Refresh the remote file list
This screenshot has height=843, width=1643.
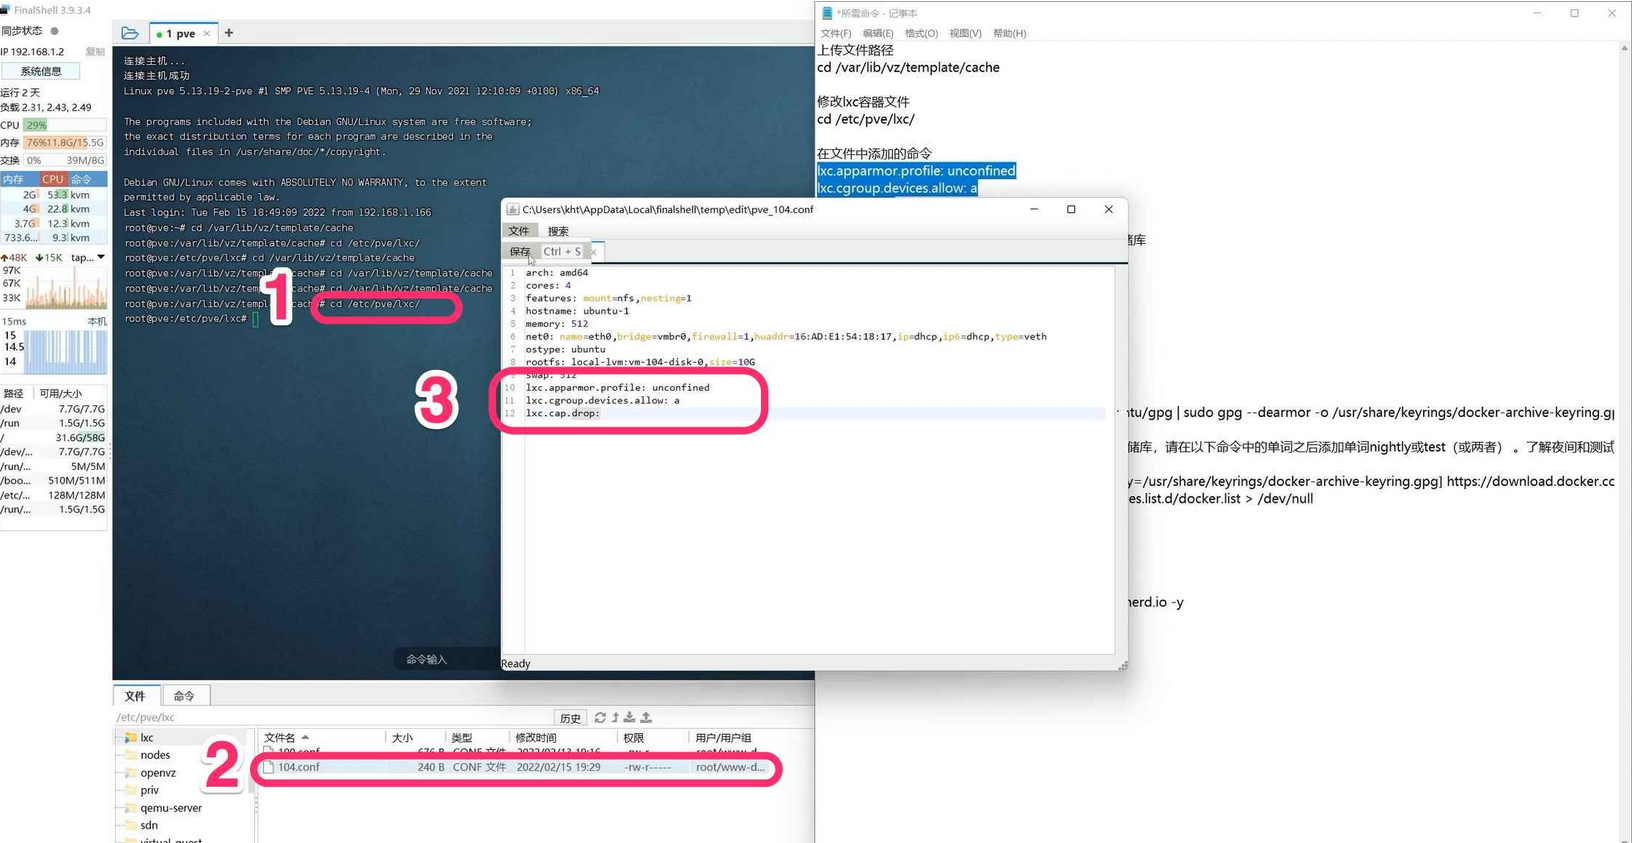pyautogui.click(x=600, y=718)
